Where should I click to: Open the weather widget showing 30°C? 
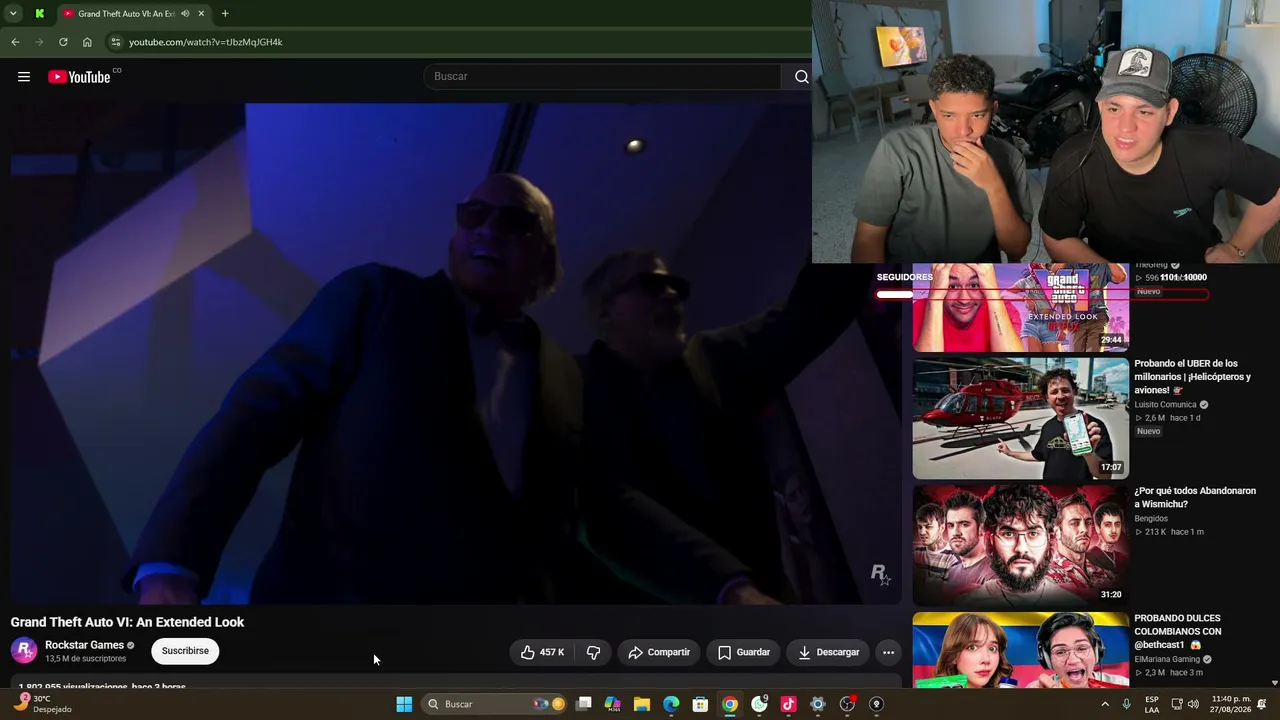pyautogui.click(x=42, y=704)
